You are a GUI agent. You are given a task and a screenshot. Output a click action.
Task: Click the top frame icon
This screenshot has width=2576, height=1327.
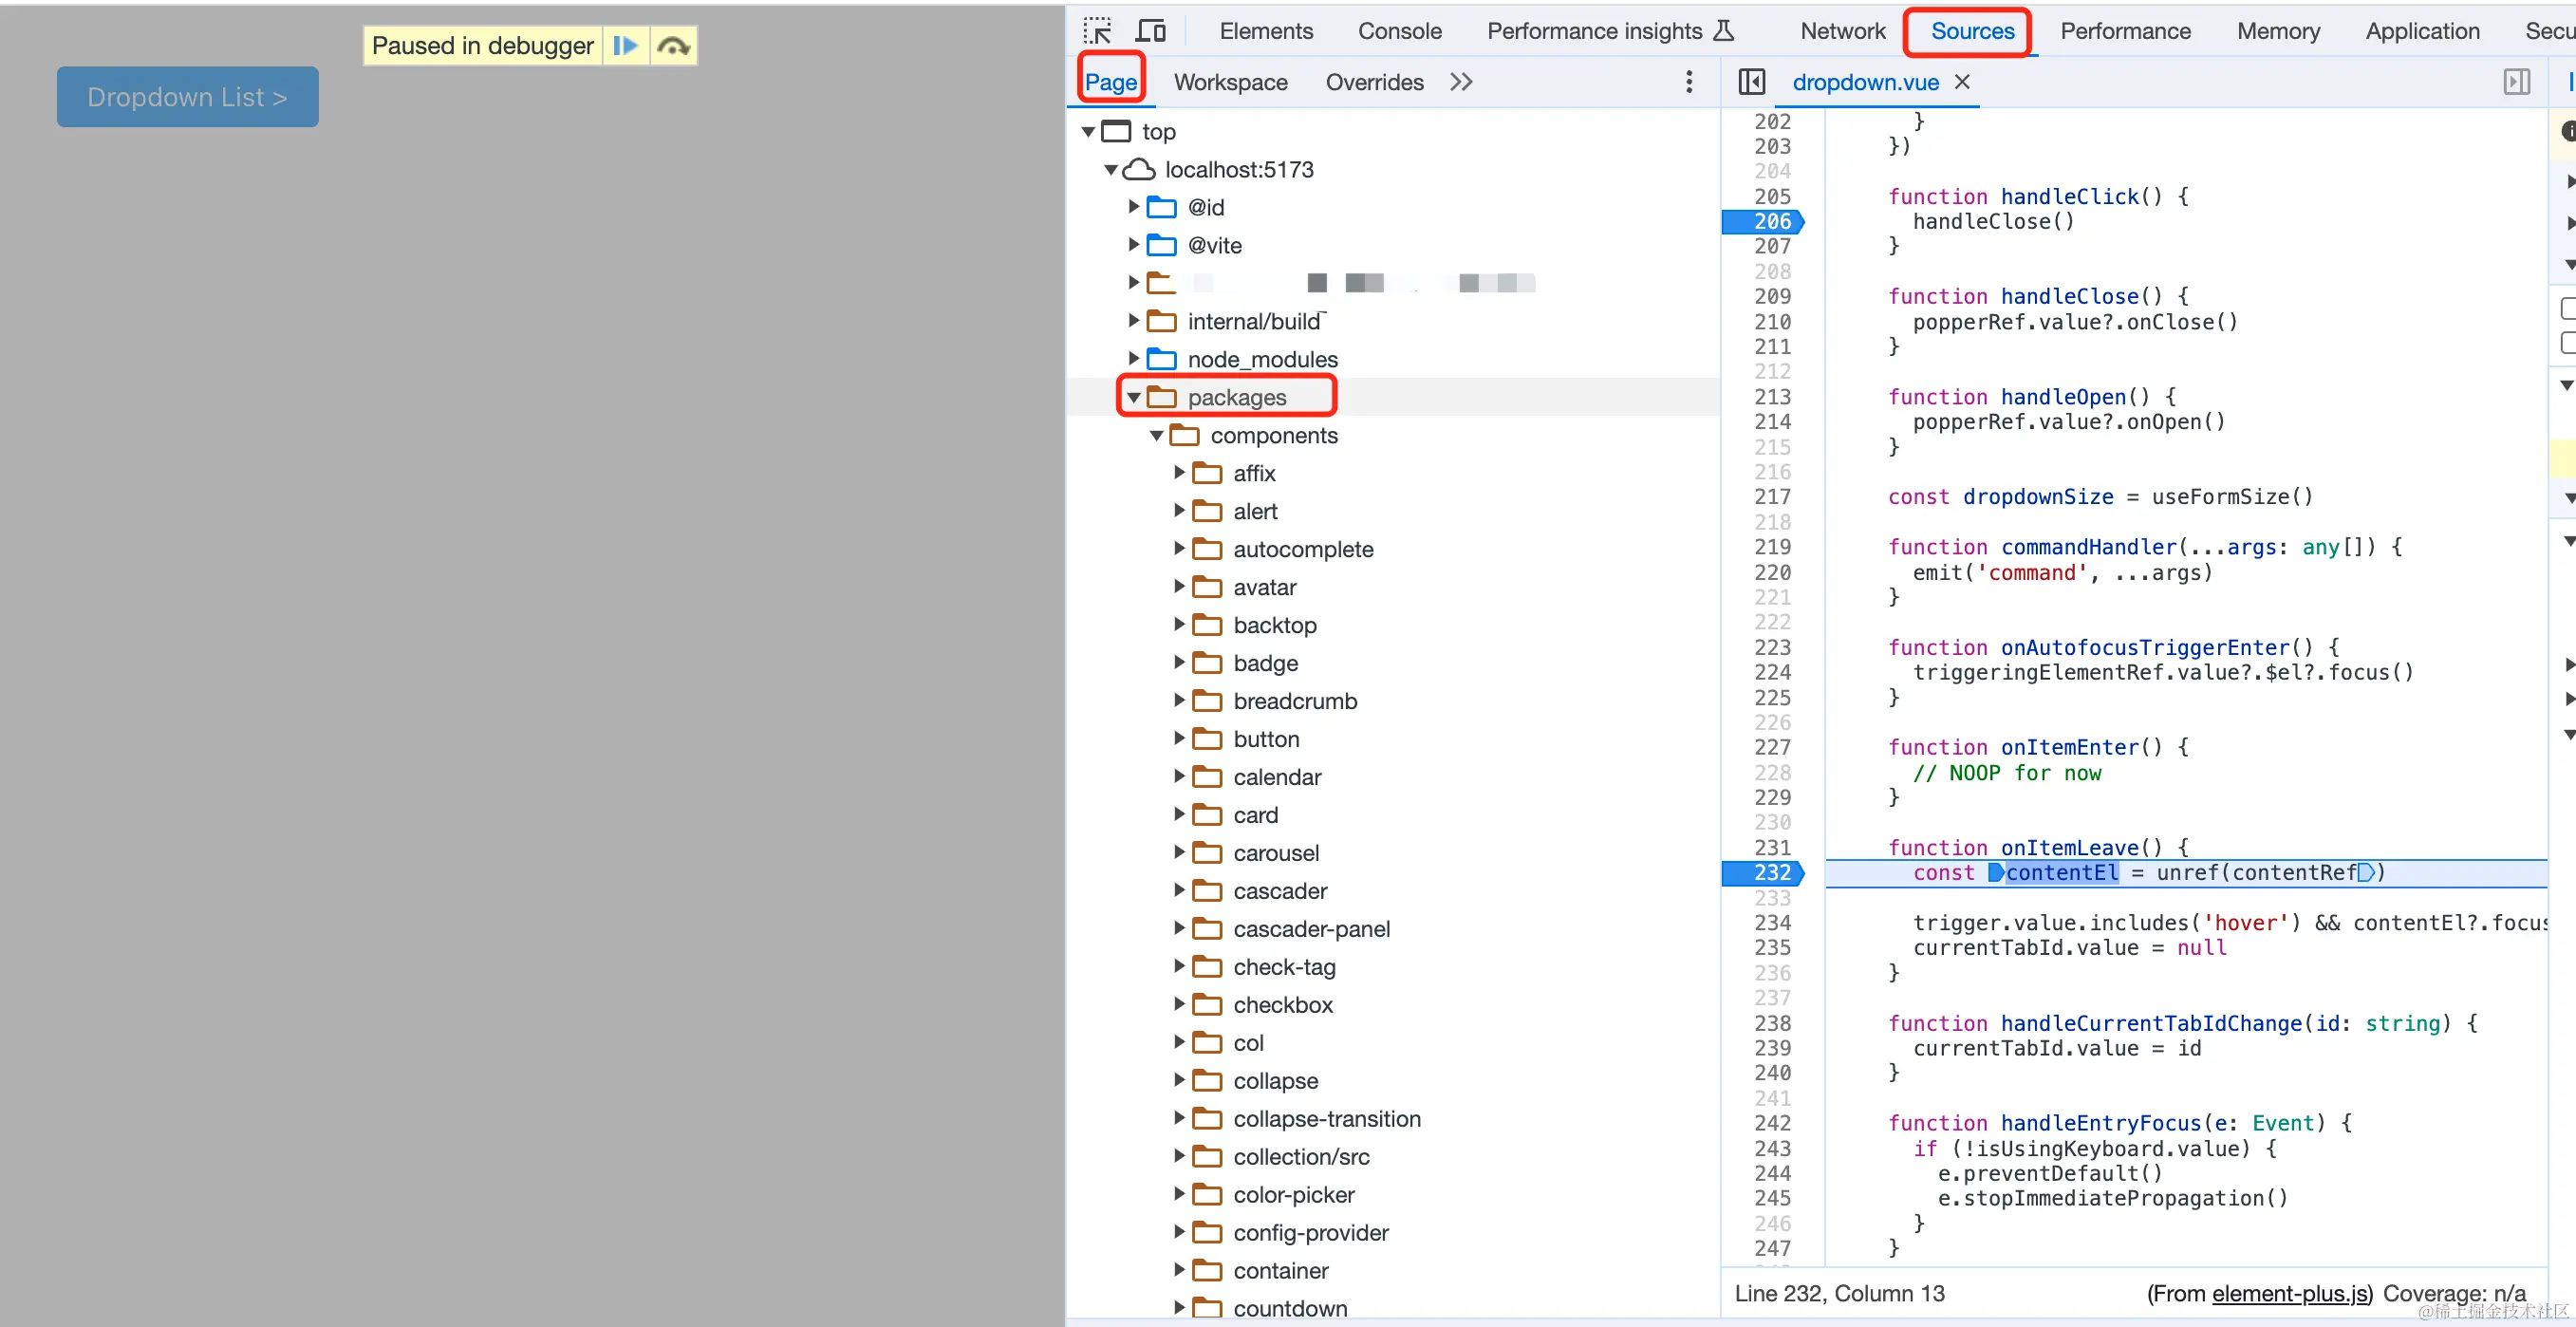pyautogui.click(x=1116, y=131)
